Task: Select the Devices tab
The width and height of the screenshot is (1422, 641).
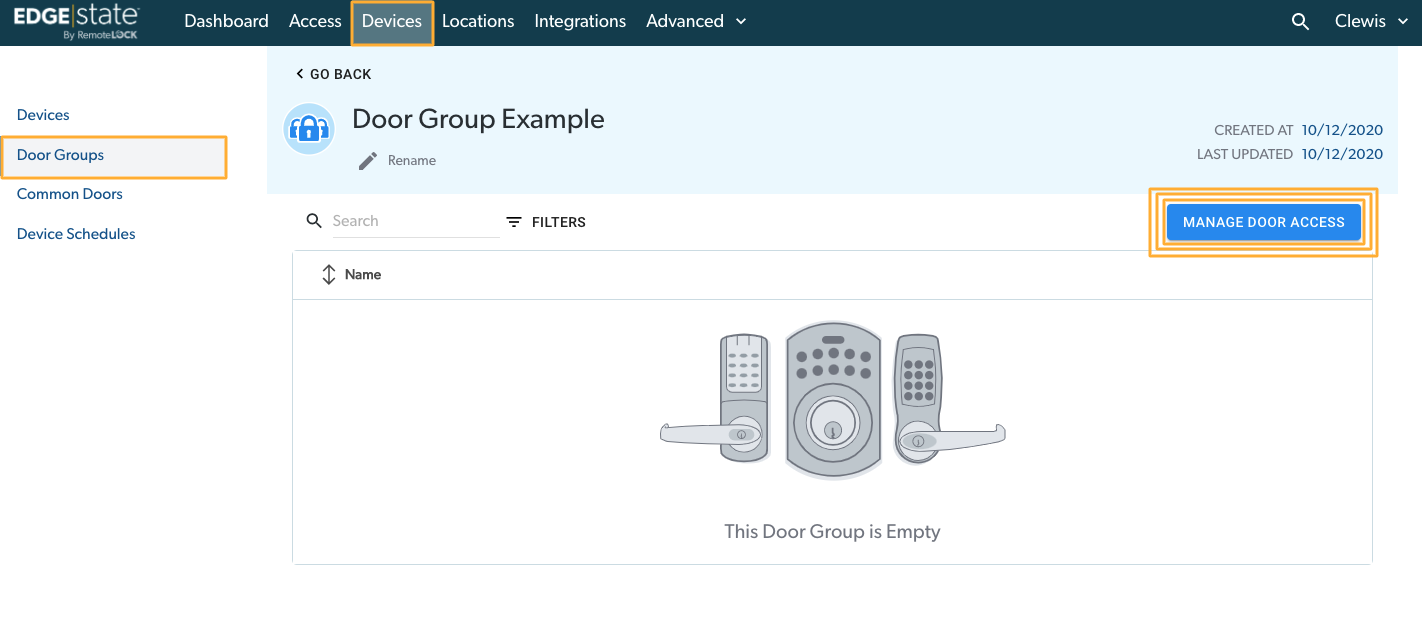Action: pos(392,22)
